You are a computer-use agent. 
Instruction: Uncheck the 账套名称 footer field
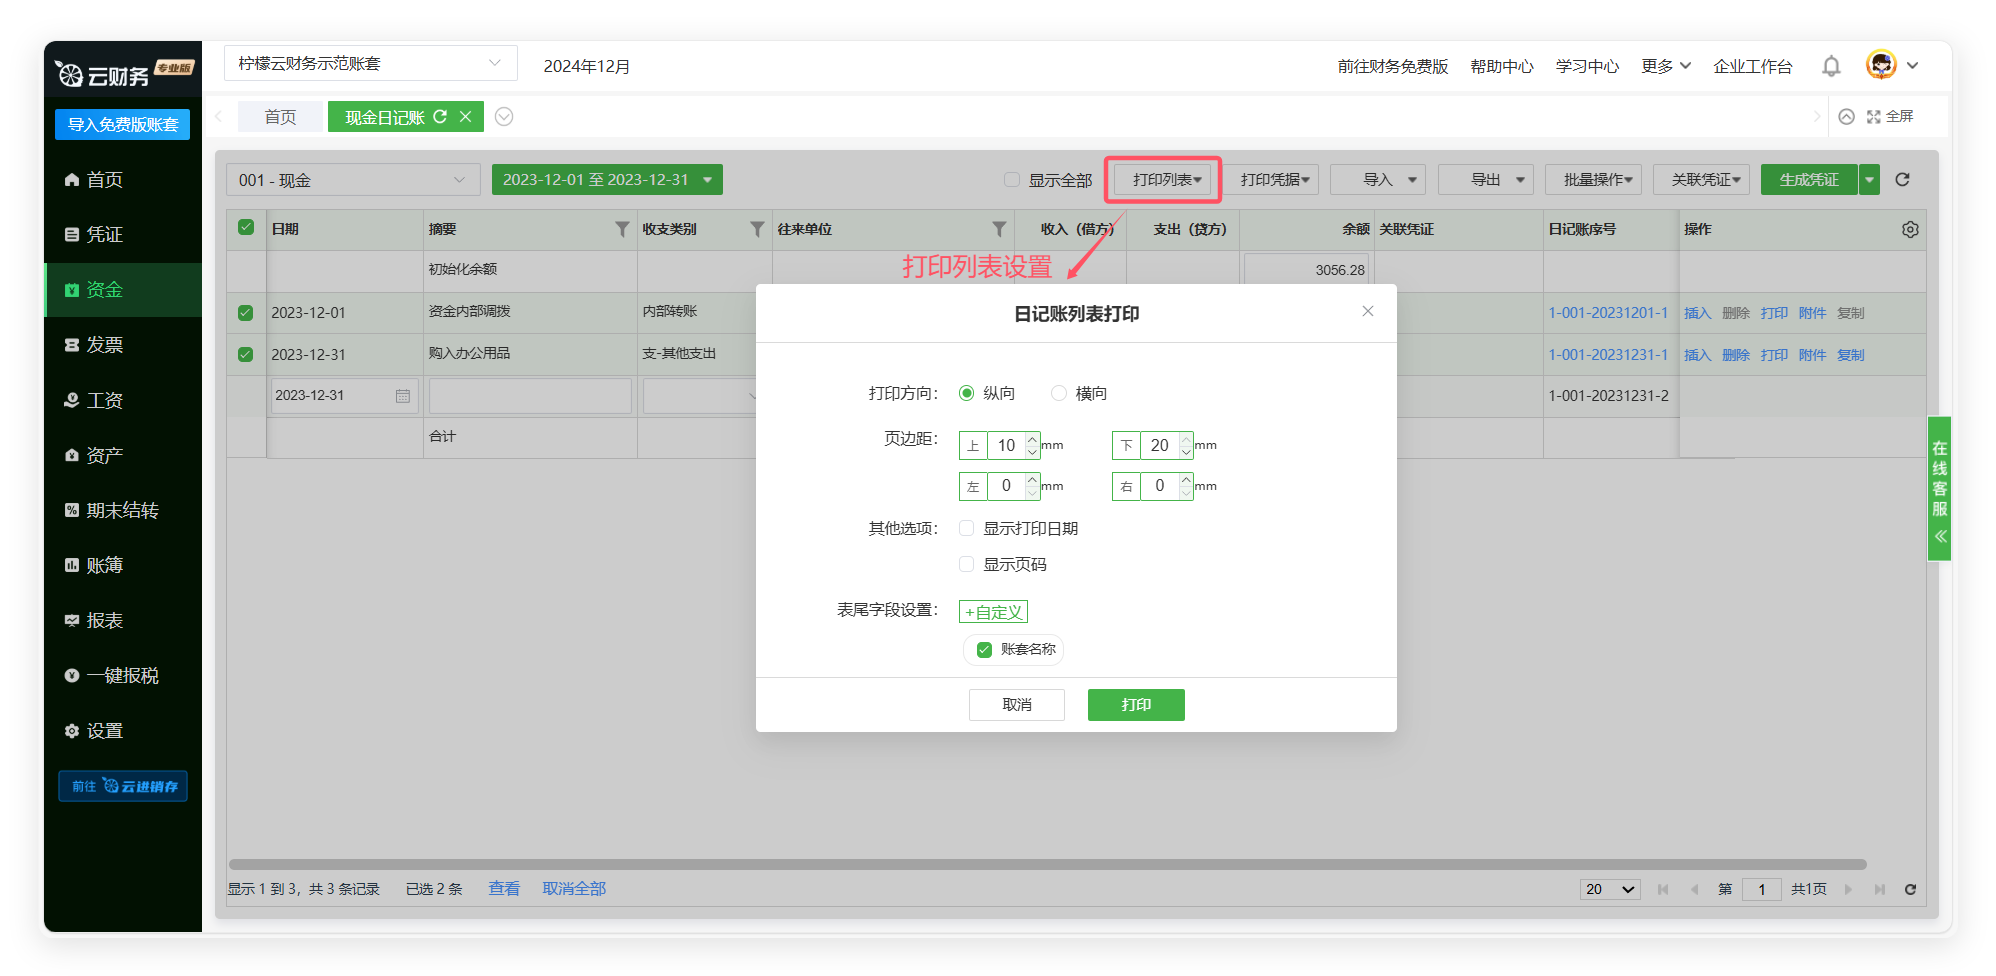(984, 650)
